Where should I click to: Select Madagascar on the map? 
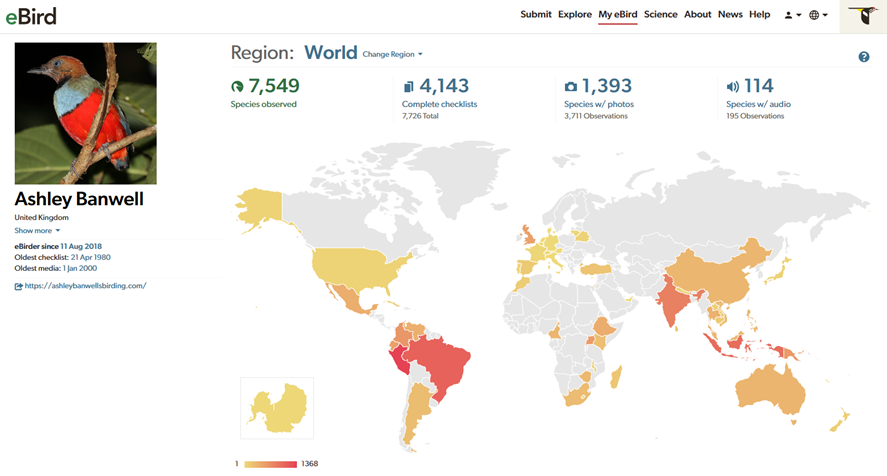[616, 377]
